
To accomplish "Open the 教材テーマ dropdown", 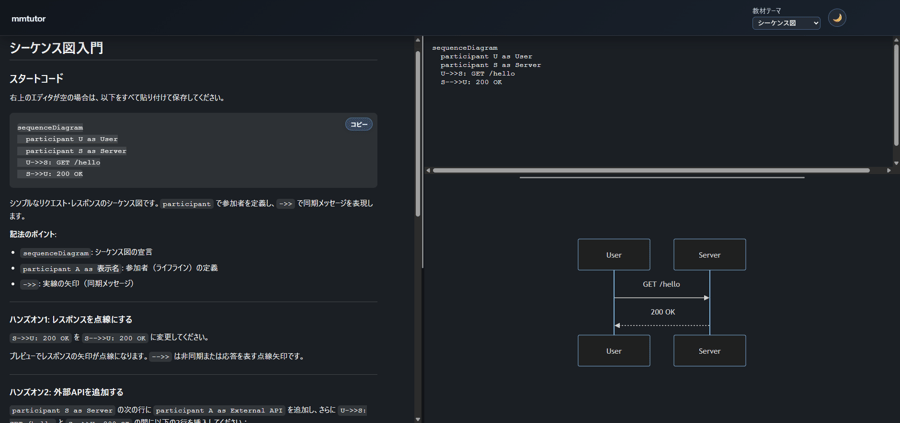I will (786, 23).
